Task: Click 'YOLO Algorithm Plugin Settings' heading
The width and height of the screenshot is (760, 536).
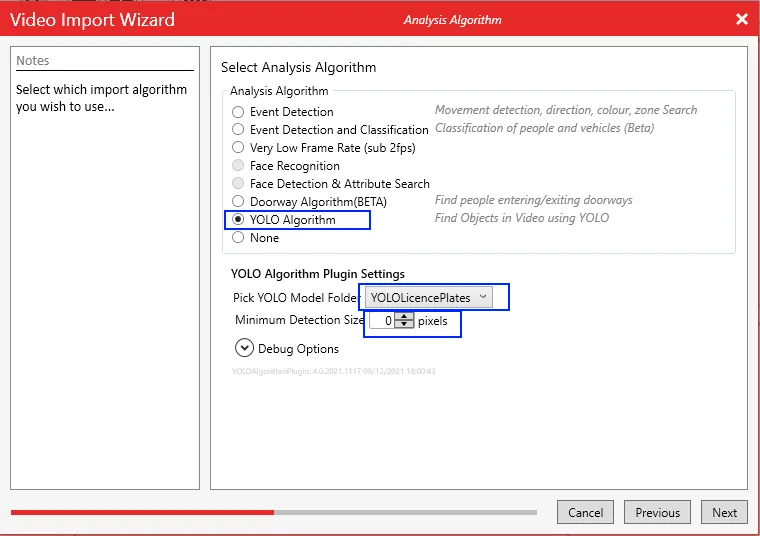Action: click(x=317, y=274)
